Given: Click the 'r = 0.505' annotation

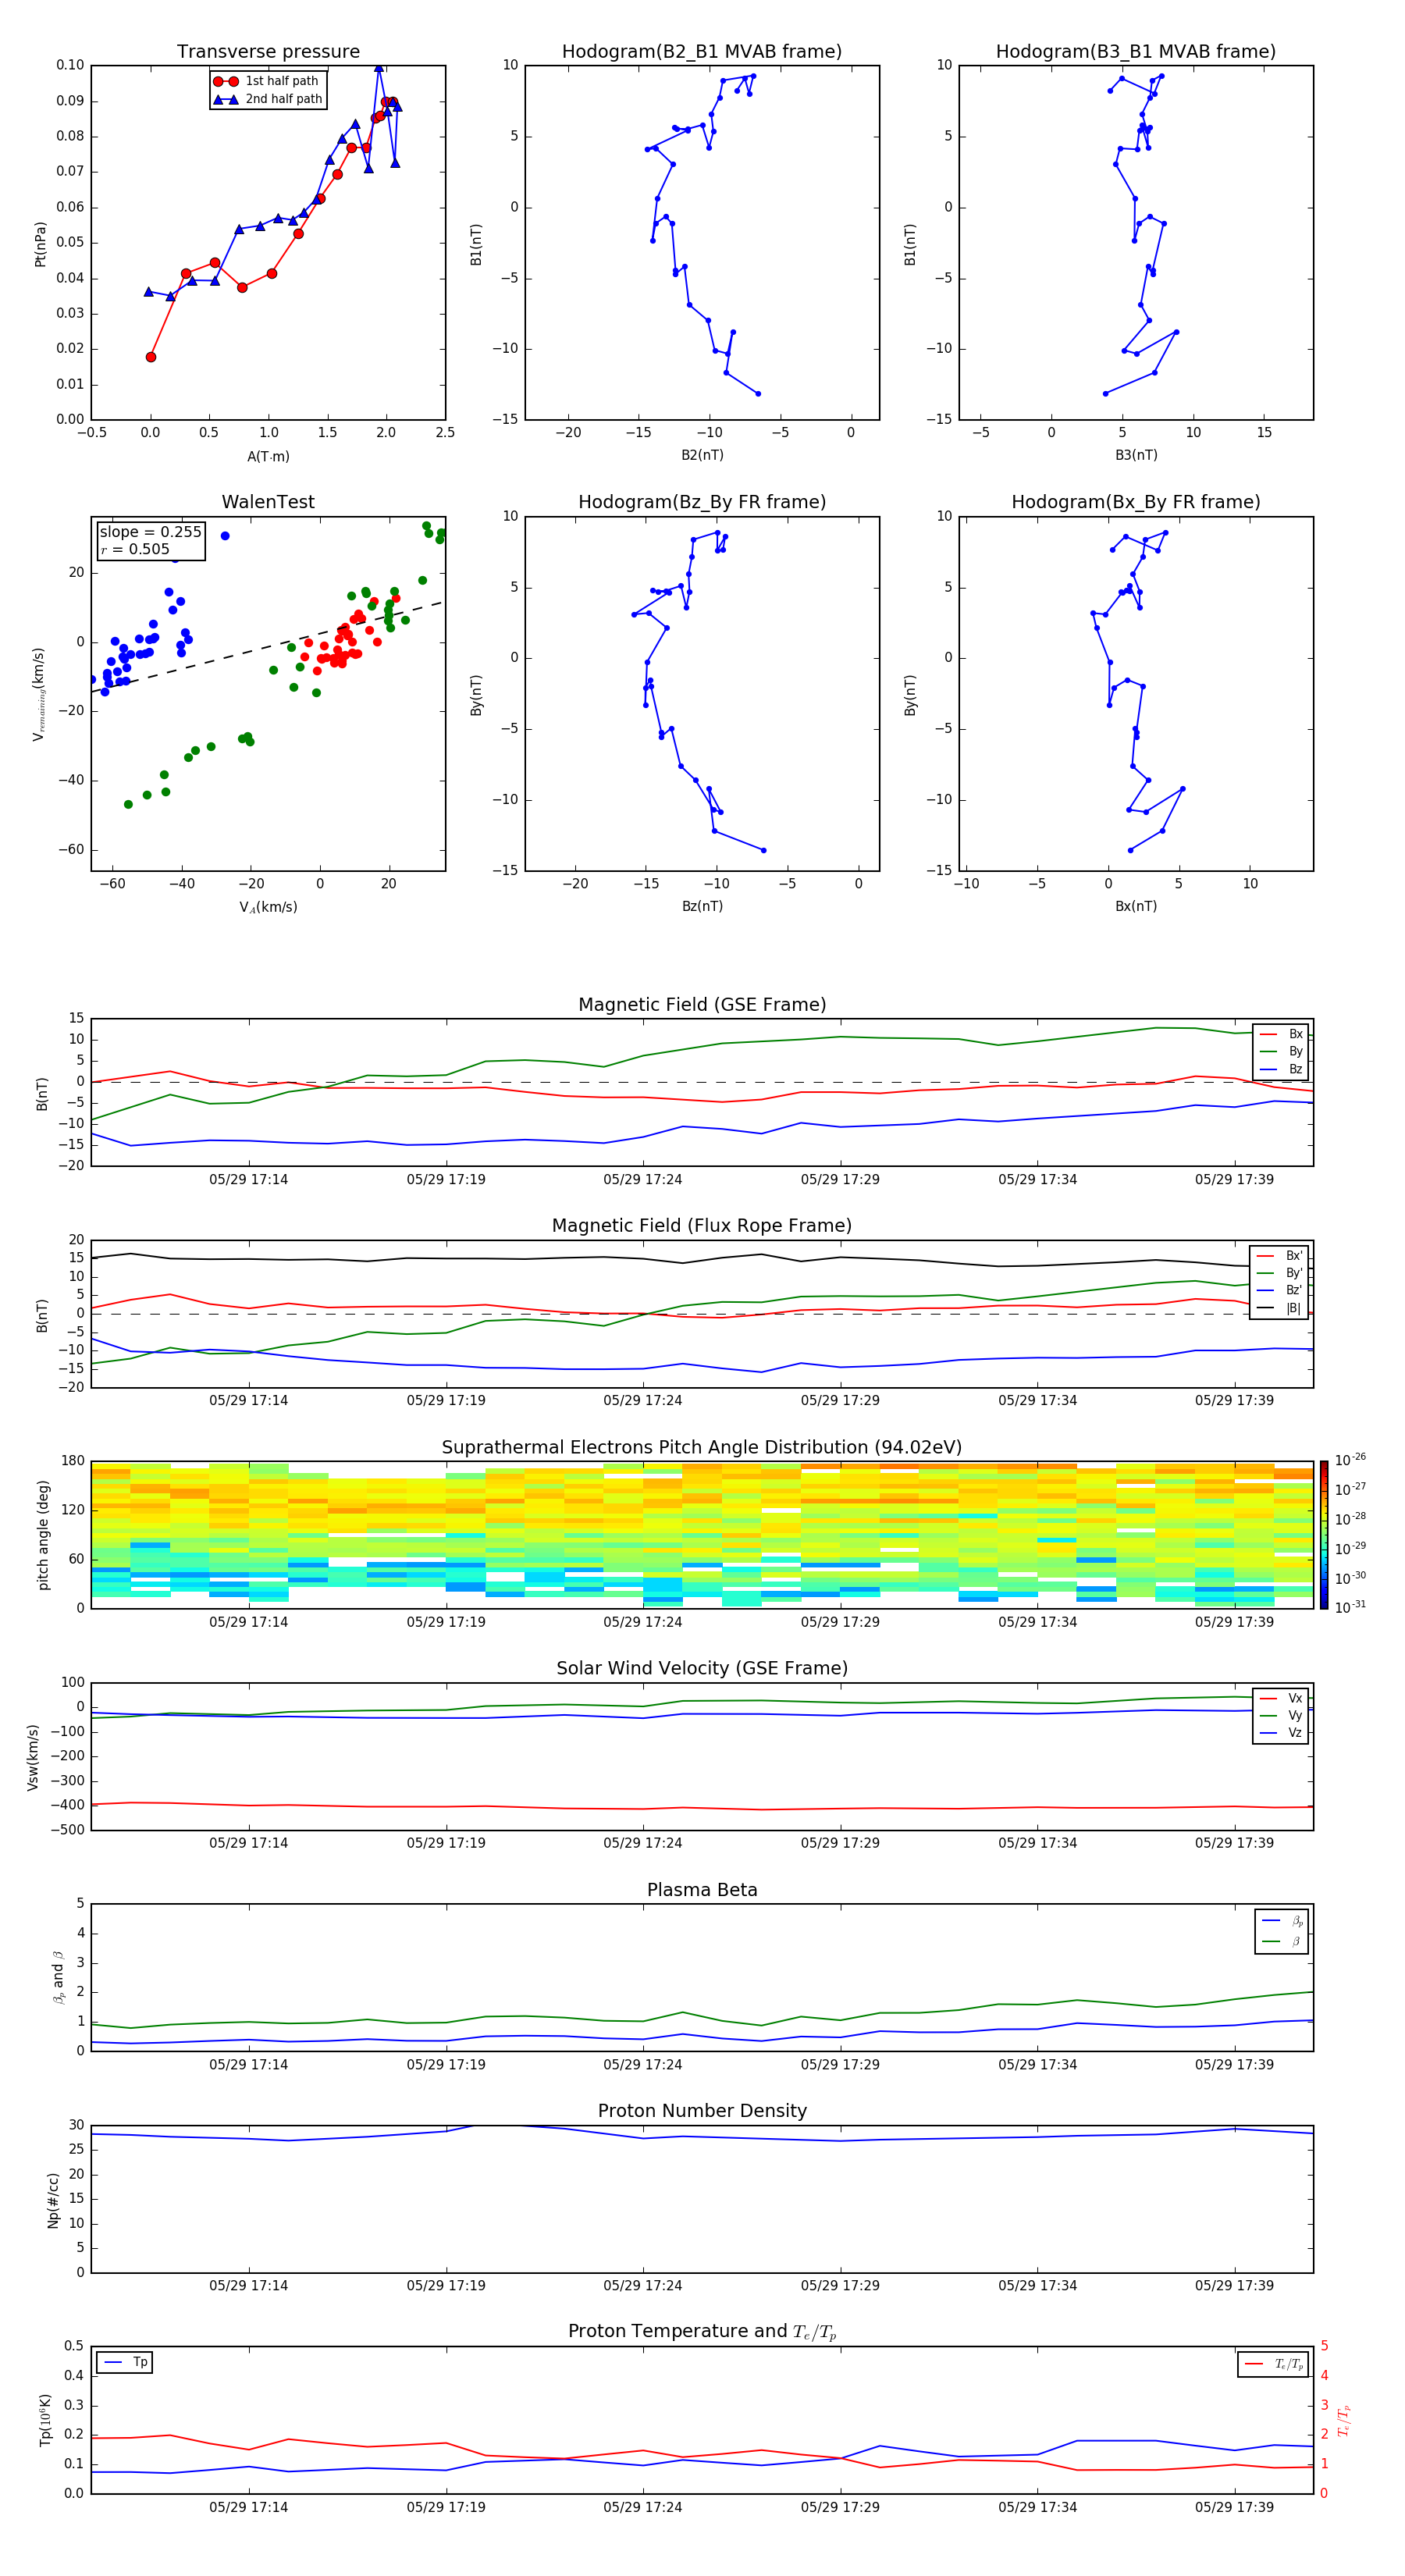Looking at the screenshot, I should [135, 549].
